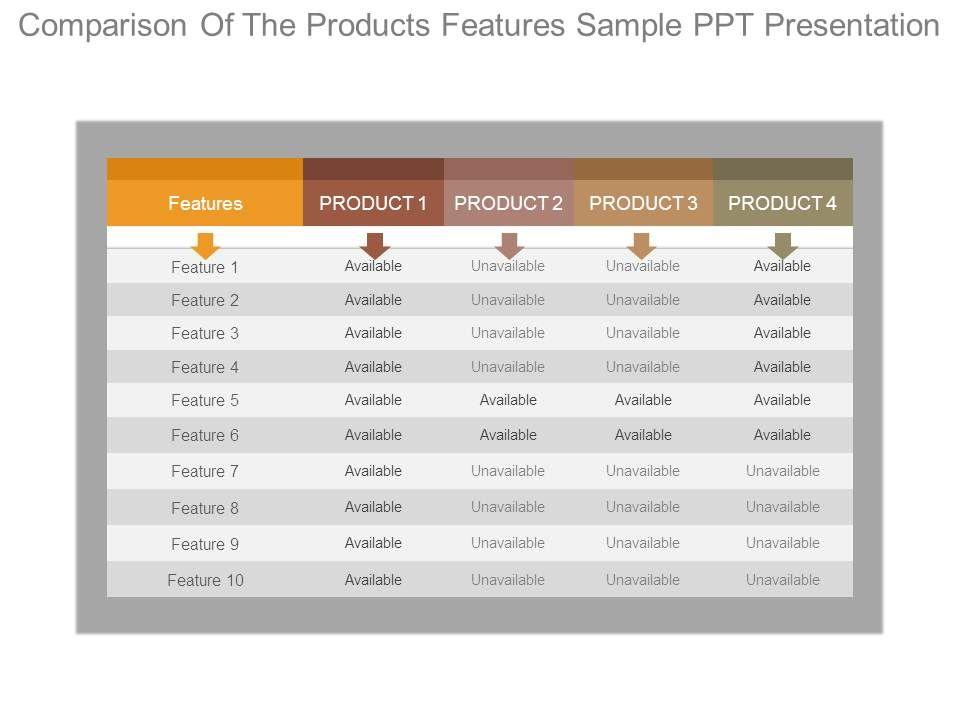This screenshot has height=720, width=960.
Task: Select the PRODUCT 4 header
Action: tap(783, 204)
